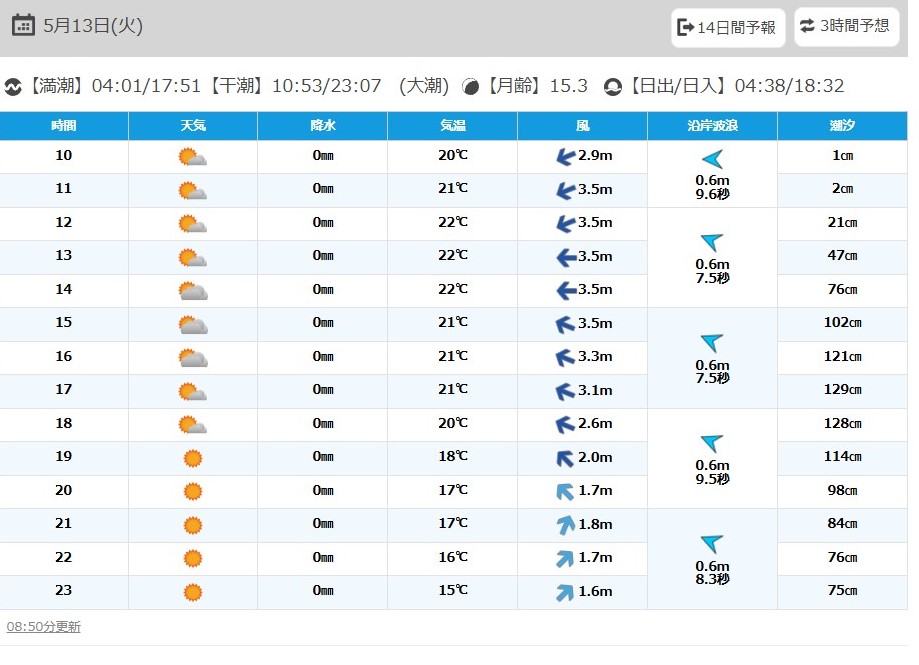The height and width of the screenshot is (665, 919).
Task: Click the sunny icon for hour 23
Action: (x=193, y=592)
